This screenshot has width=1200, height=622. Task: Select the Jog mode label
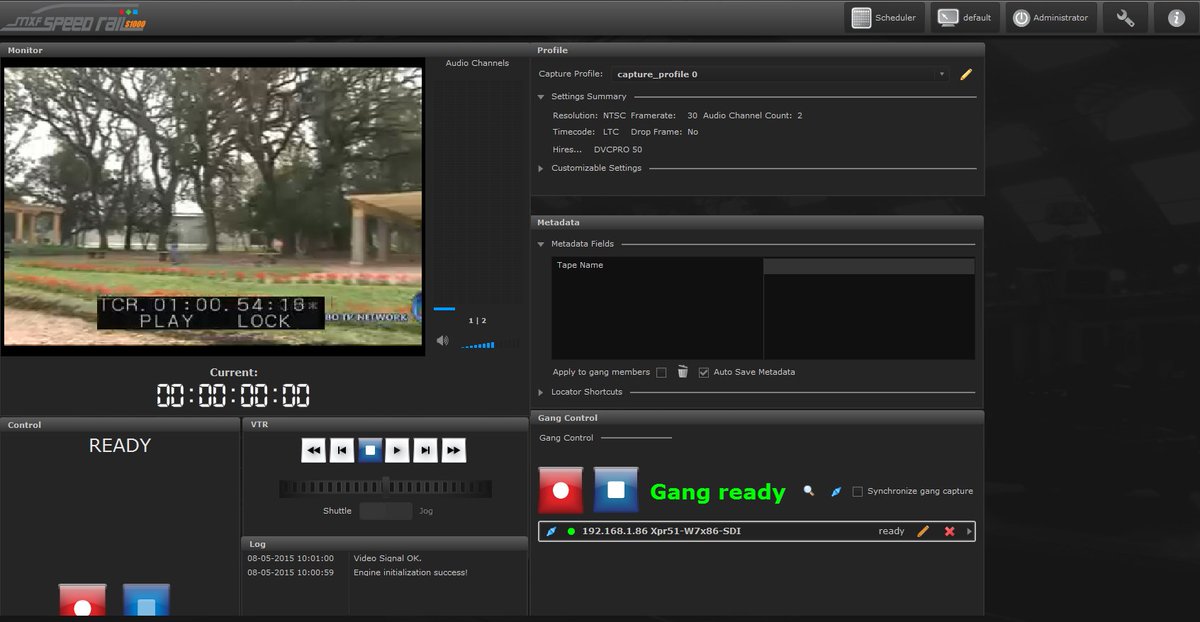[426, 511]
